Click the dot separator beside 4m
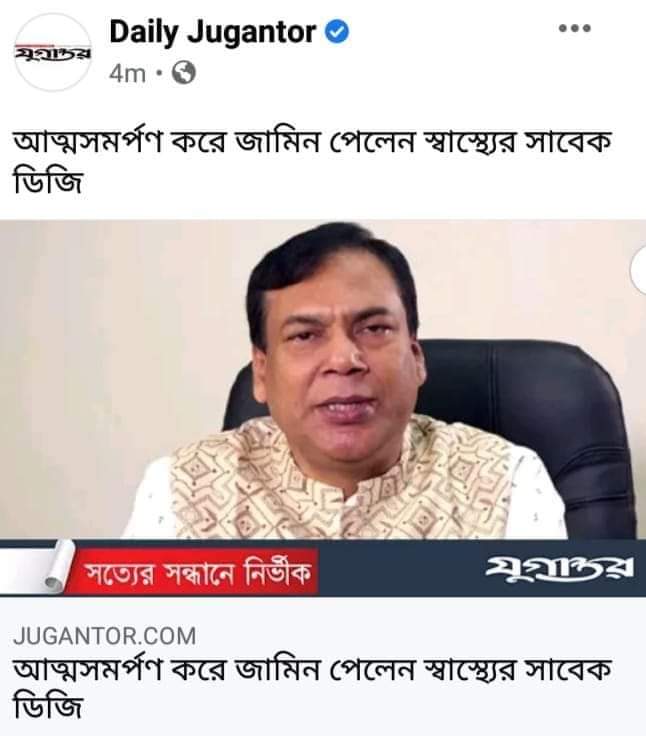 pos(160,73)
